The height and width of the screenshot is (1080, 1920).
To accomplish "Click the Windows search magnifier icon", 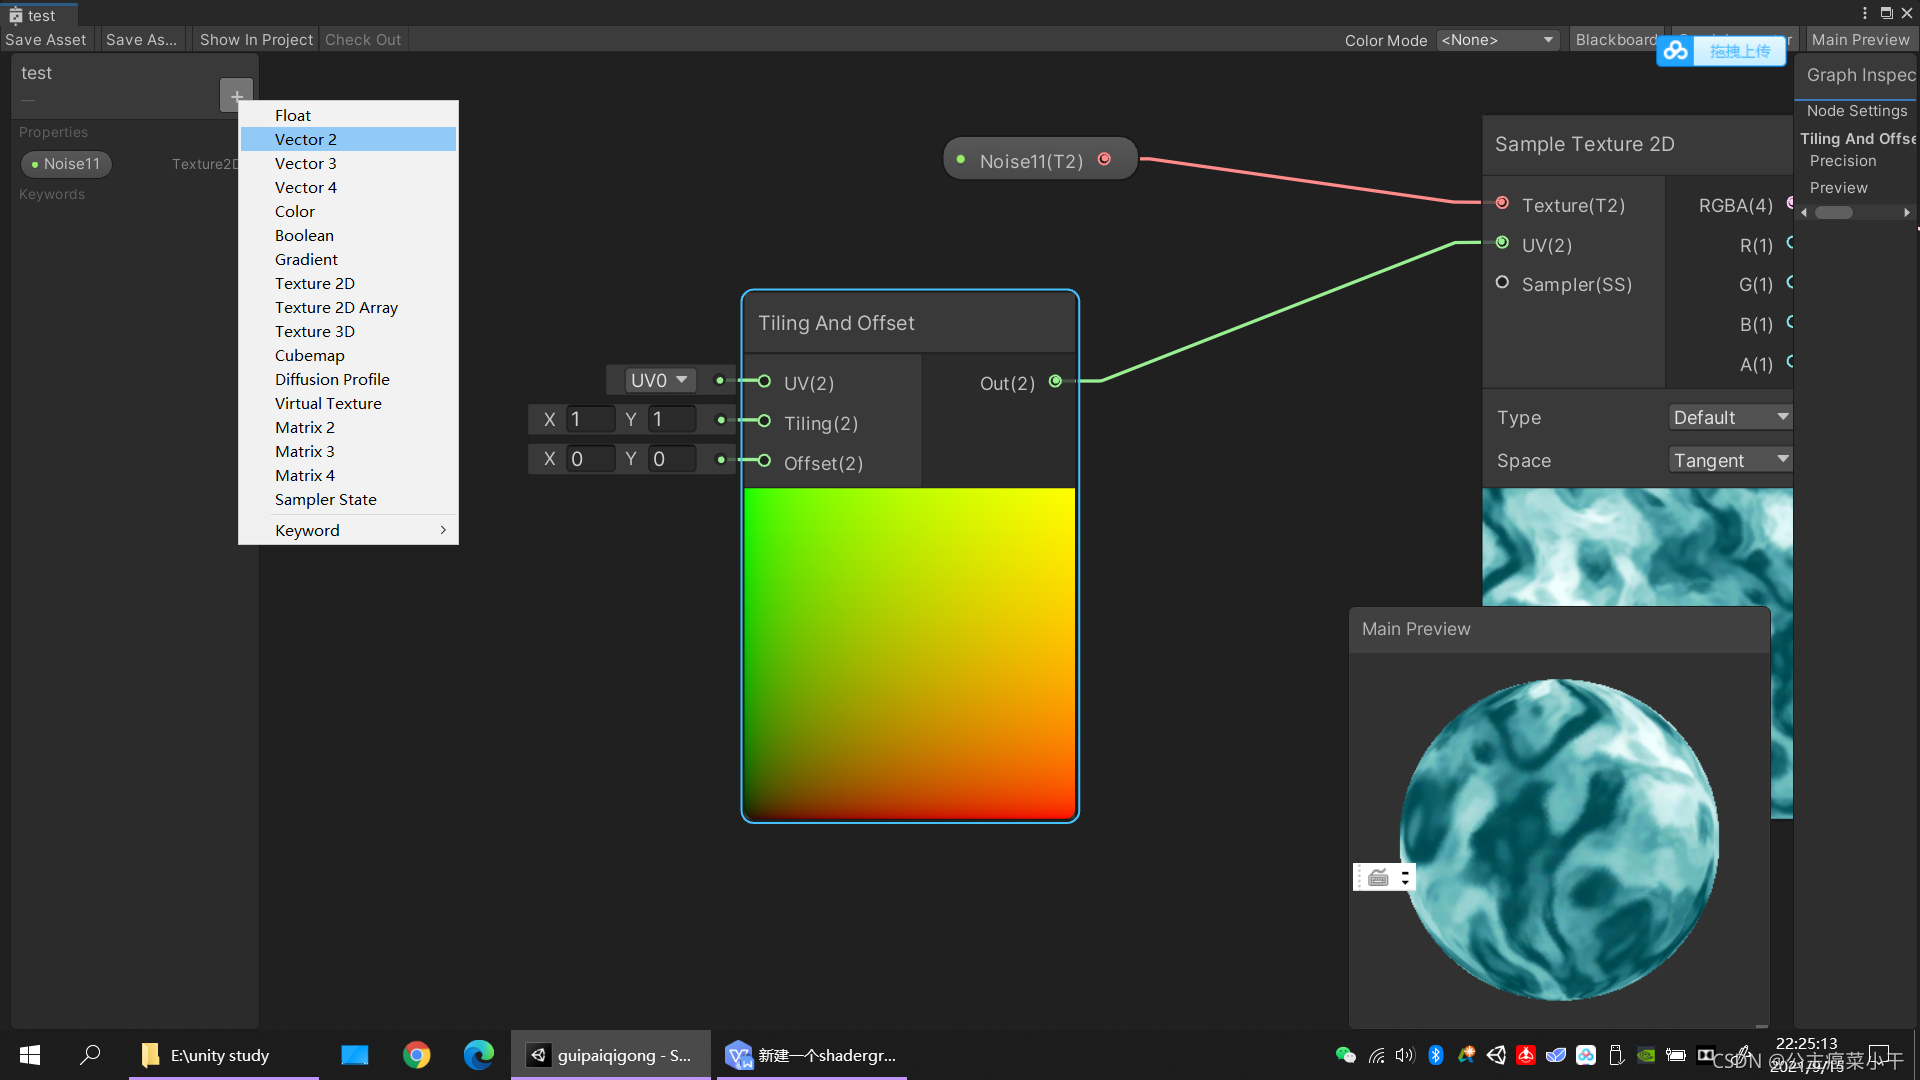I will [x=90, y=1055].
